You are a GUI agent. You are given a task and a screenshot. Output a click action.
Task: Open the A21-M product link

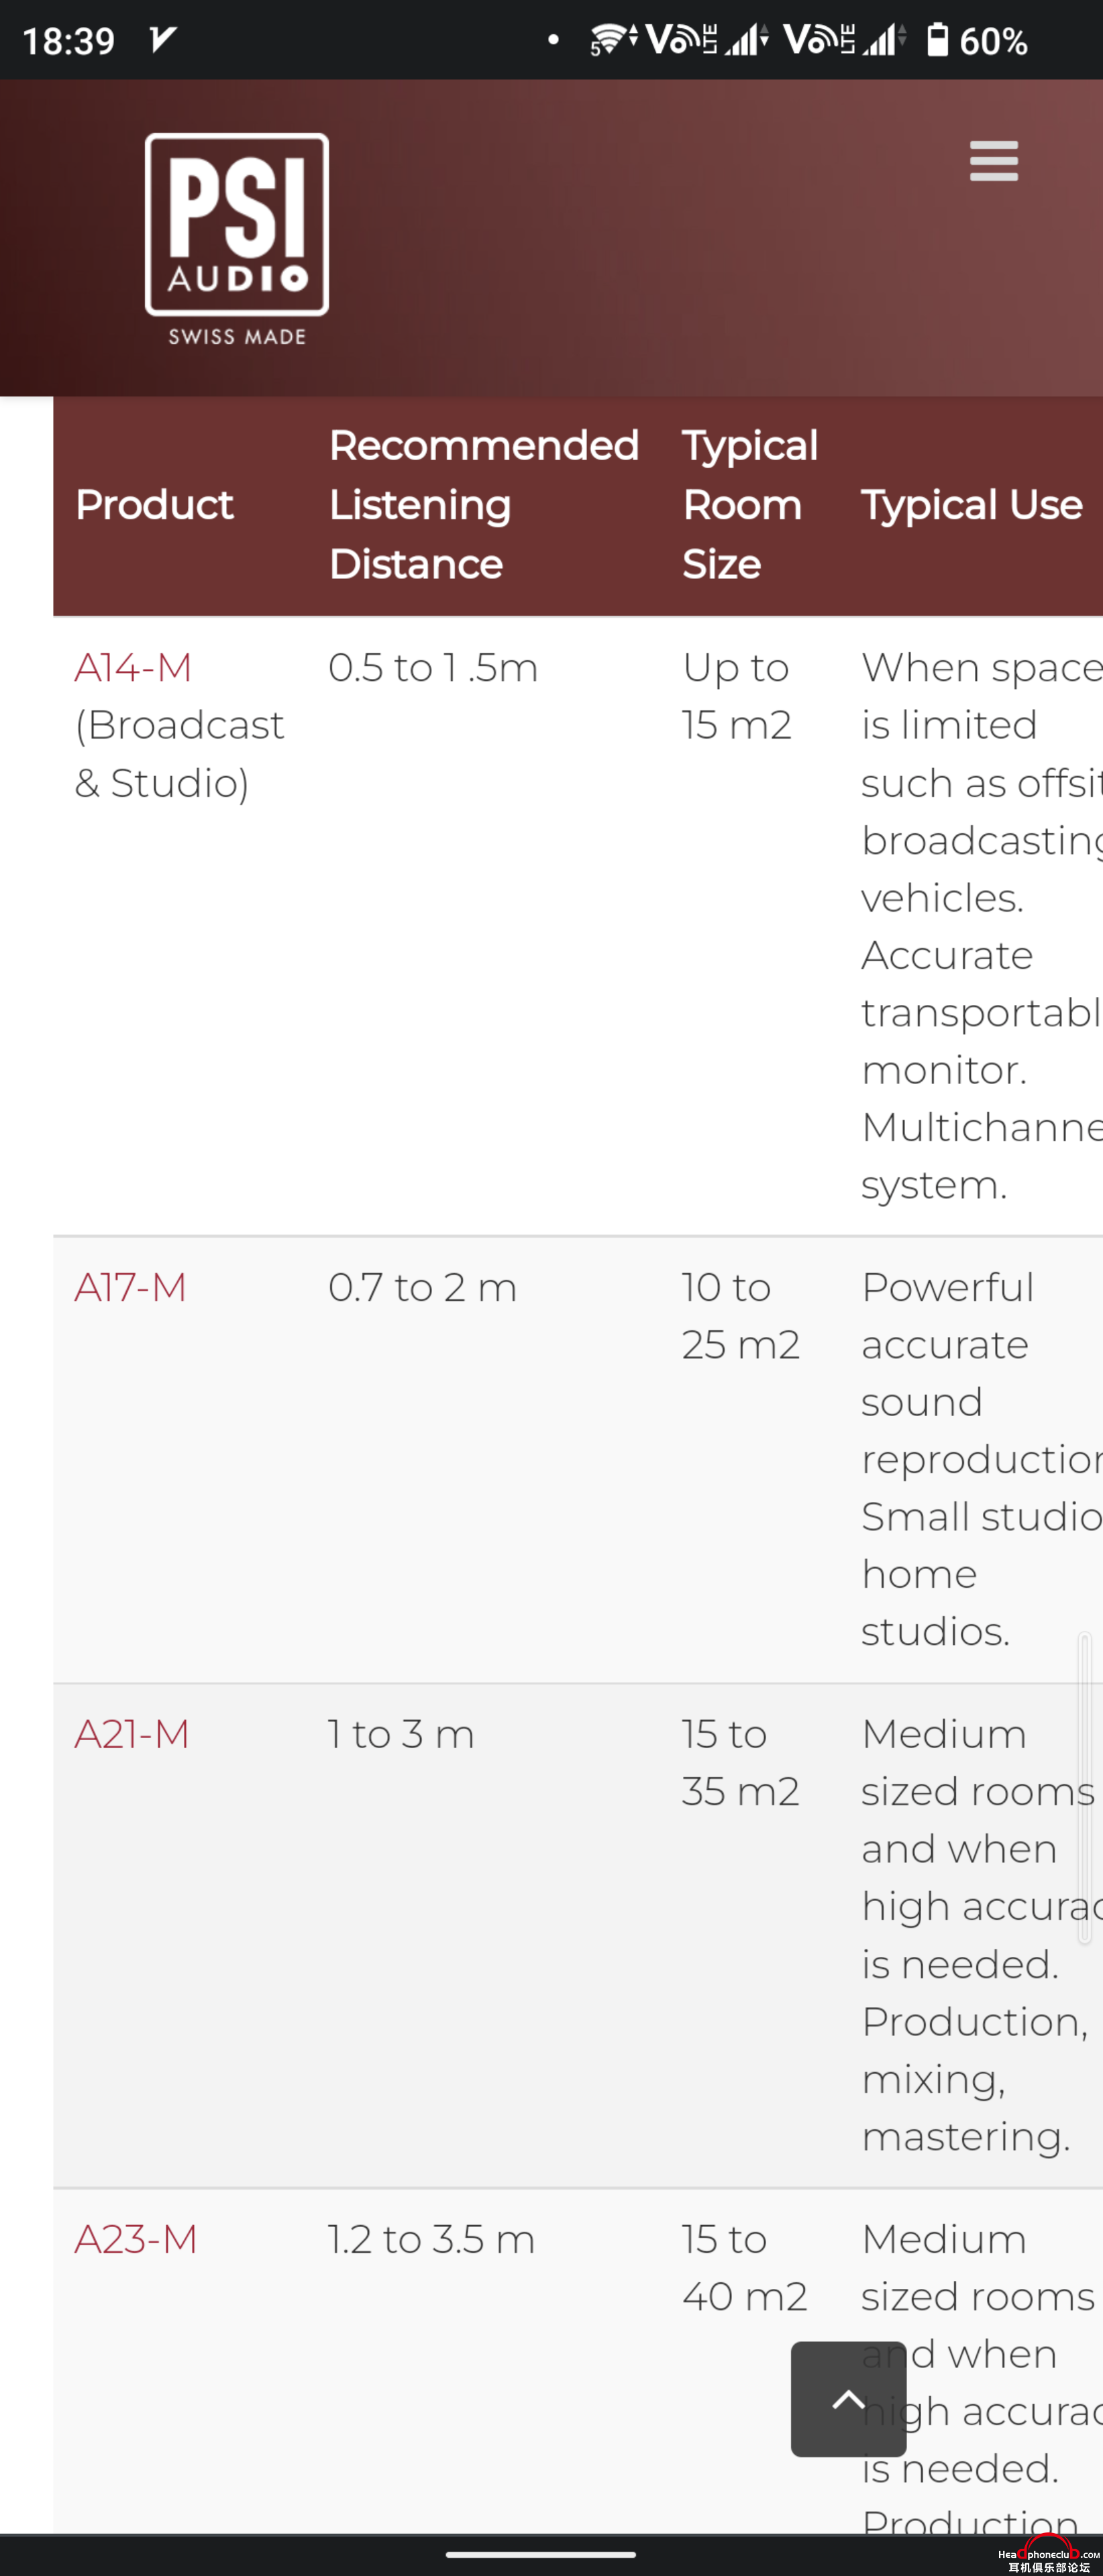click(x=132, y=1733)
